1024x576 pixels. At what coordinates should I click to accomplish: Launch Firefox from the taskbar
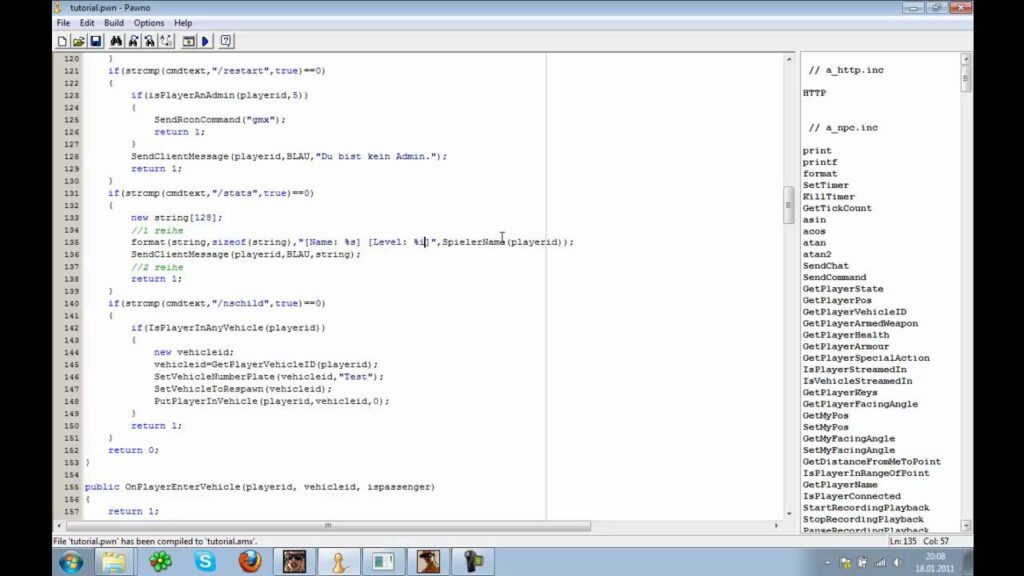[250, 561]
